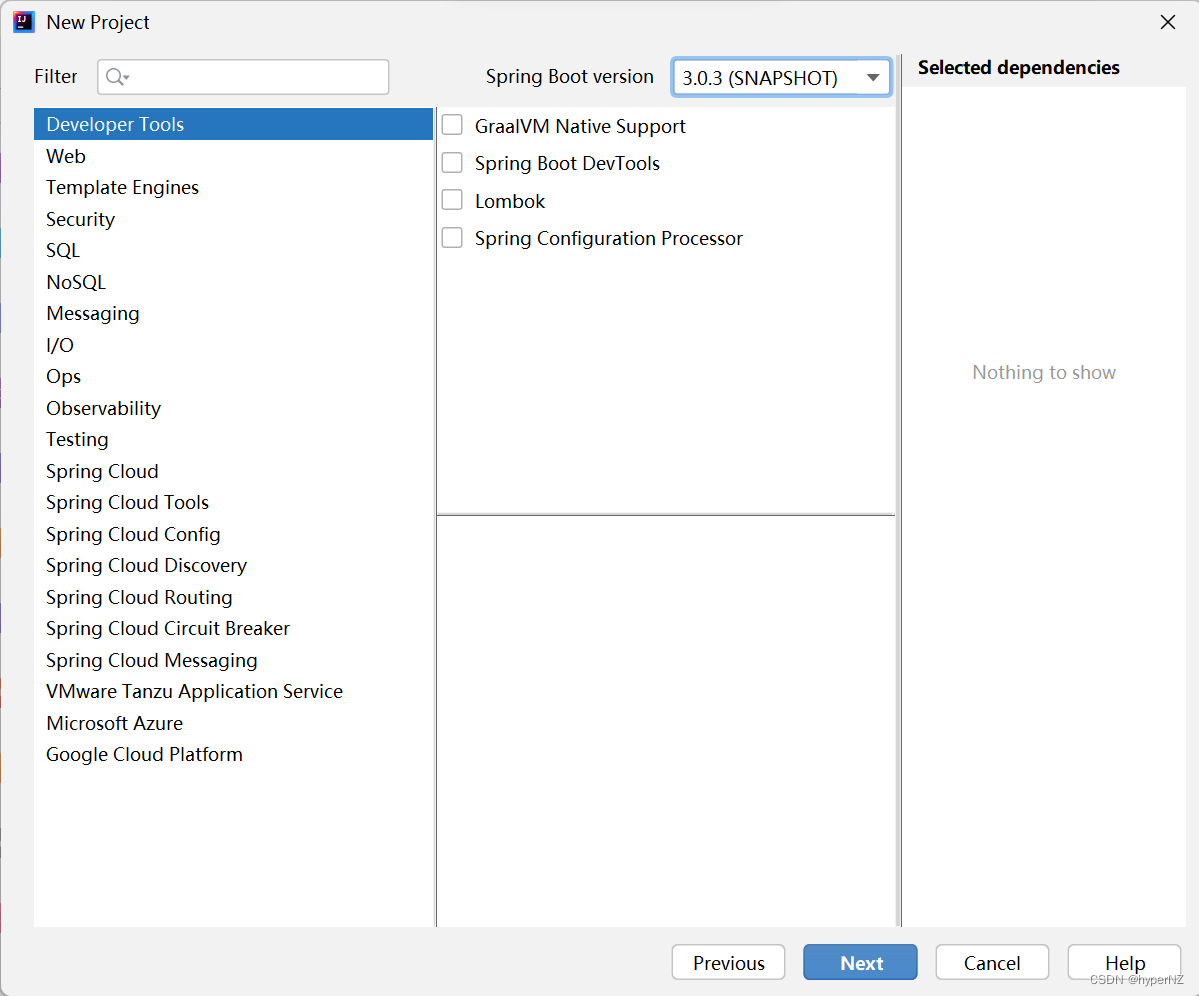Select the Testing category
Image resolution: width=1199 pixels, height=996 pixels.
point(233,440)
